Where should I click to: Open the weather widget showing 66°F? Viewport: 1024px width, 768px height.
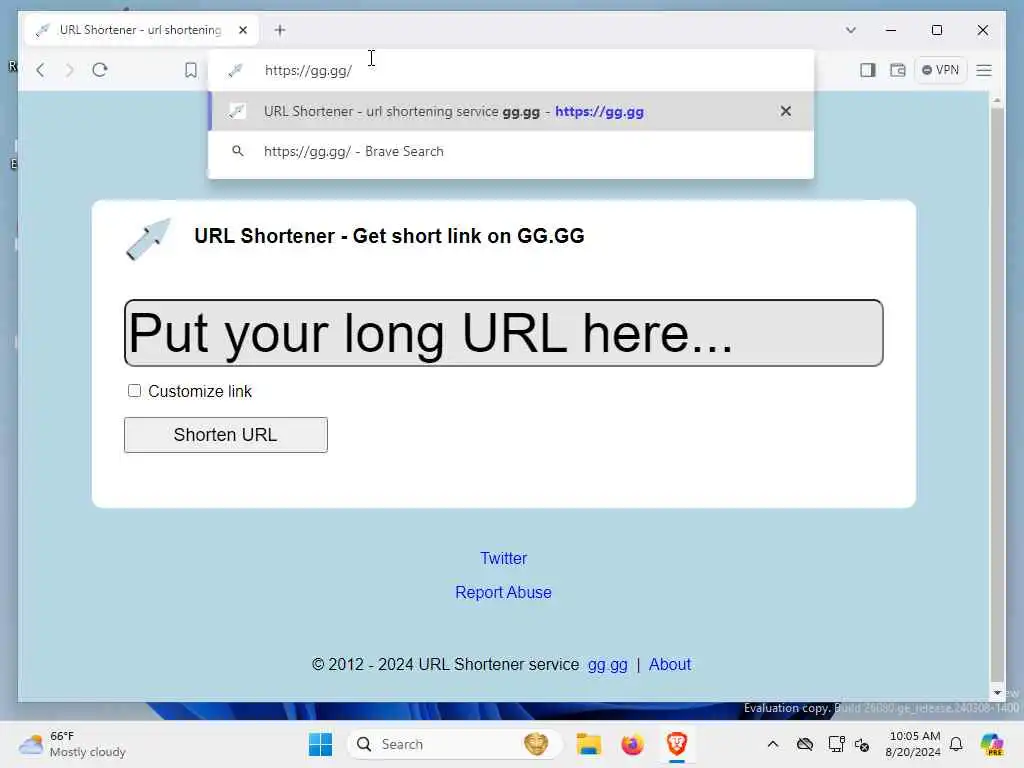tap(72, 744)
